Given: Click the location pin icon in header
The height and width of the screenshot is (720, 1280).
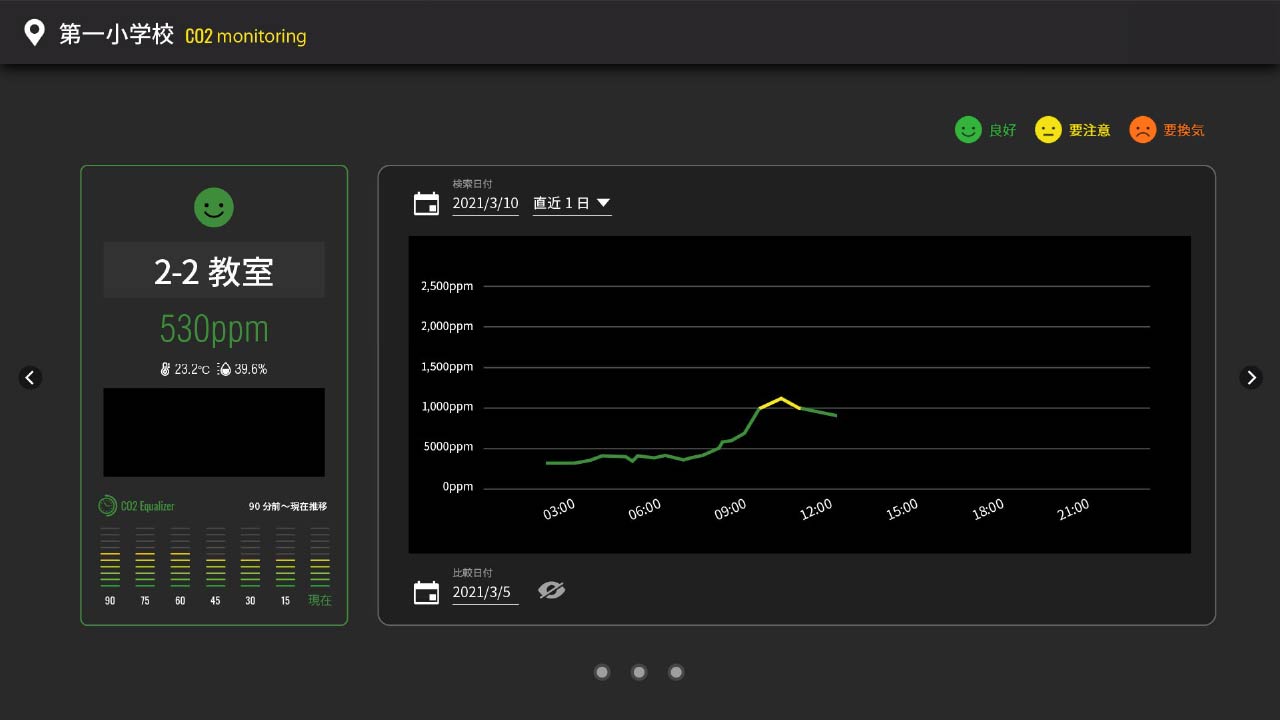Looking at the screenshot, I should (x=35, y=33).
